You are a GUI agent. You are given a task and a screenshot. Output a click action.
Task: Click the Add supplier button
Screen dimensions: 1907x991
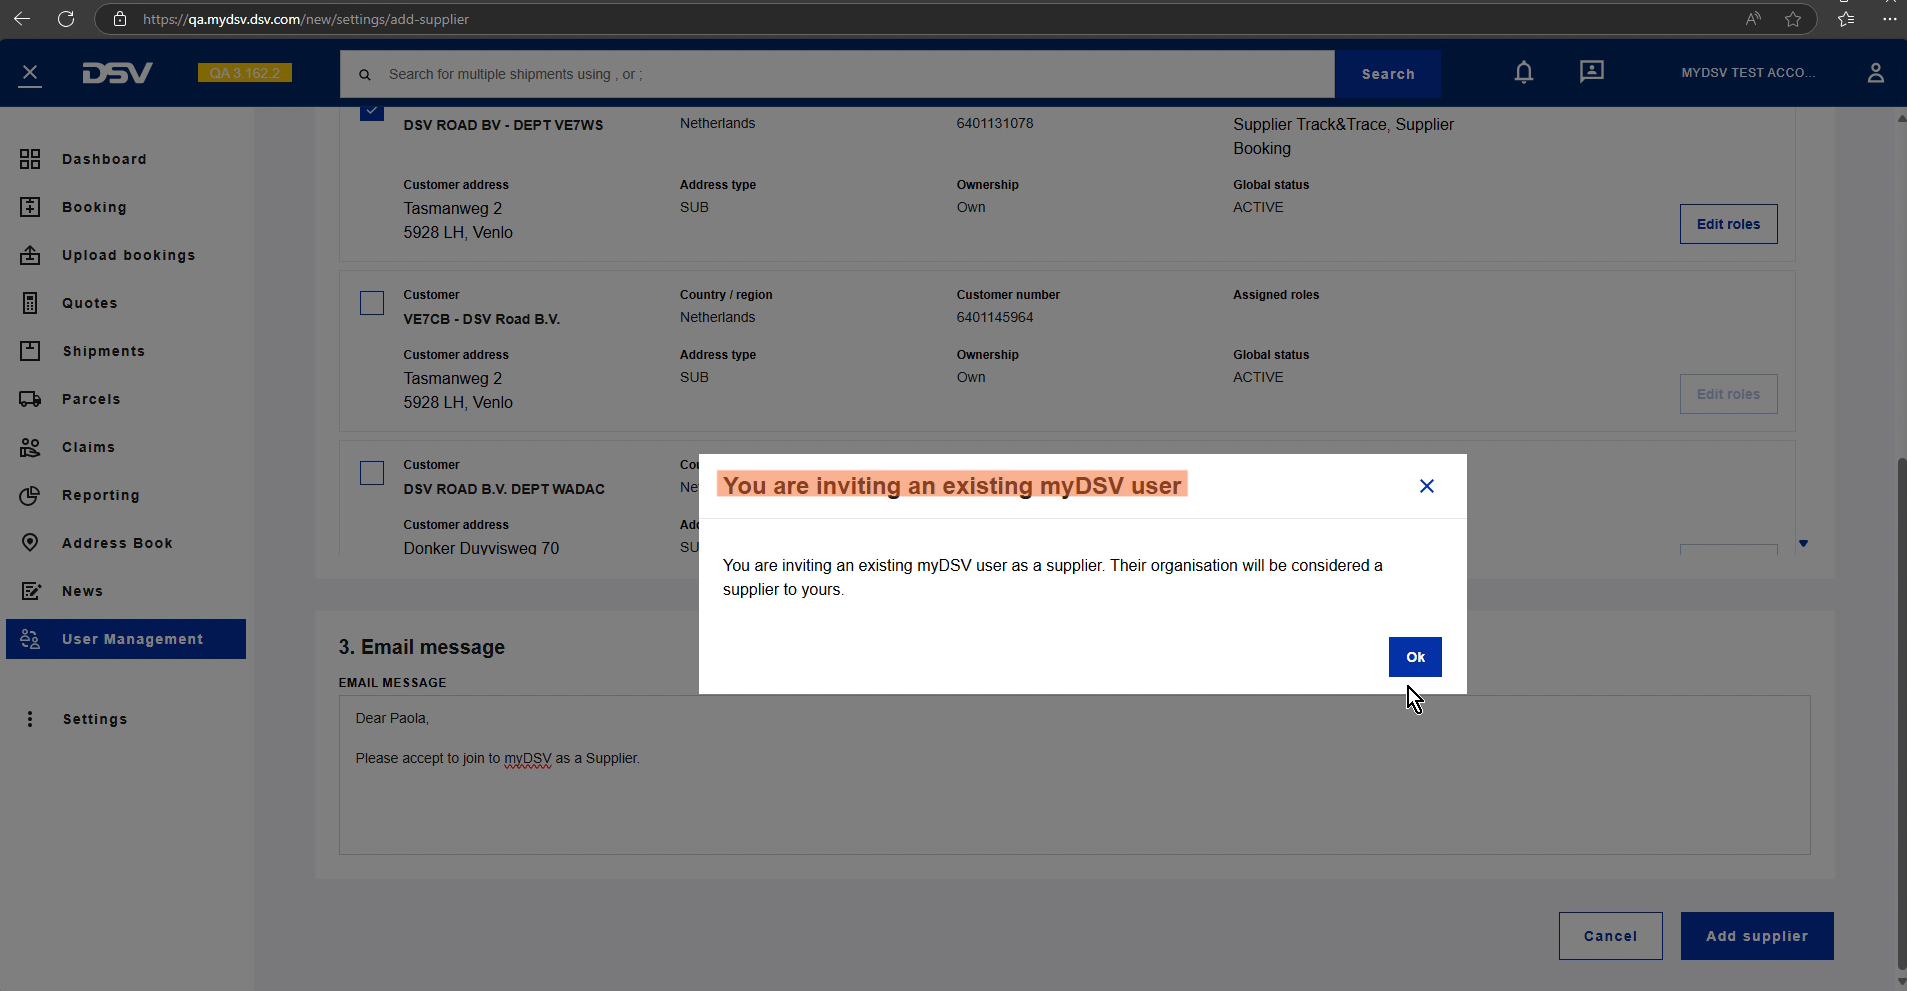coord(1756,936)
